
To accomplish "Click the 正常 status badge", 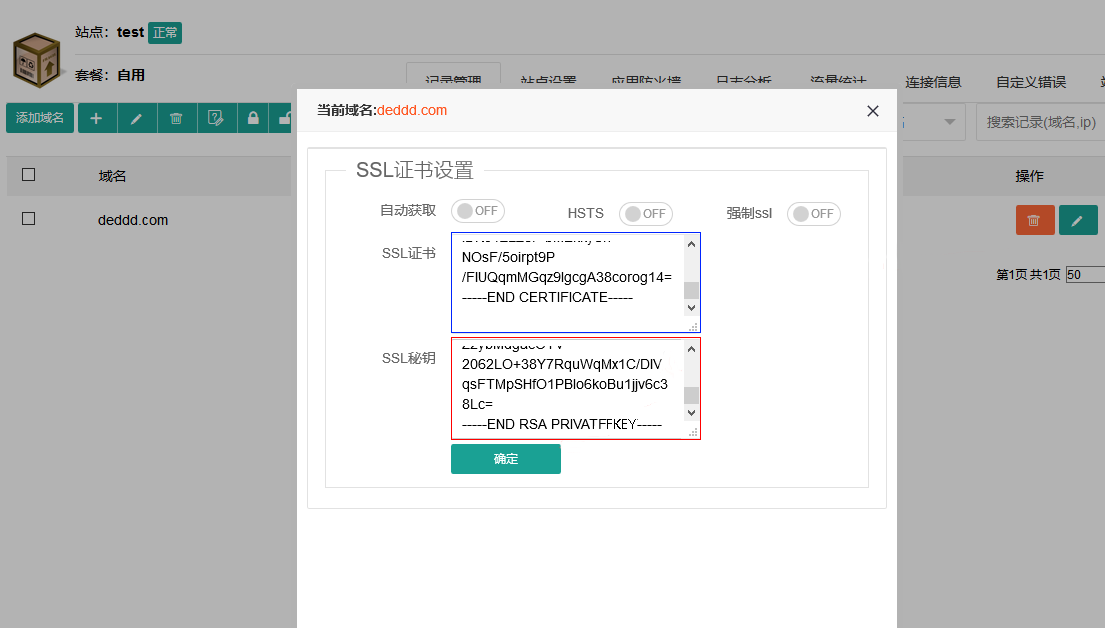I will [165, 32].
